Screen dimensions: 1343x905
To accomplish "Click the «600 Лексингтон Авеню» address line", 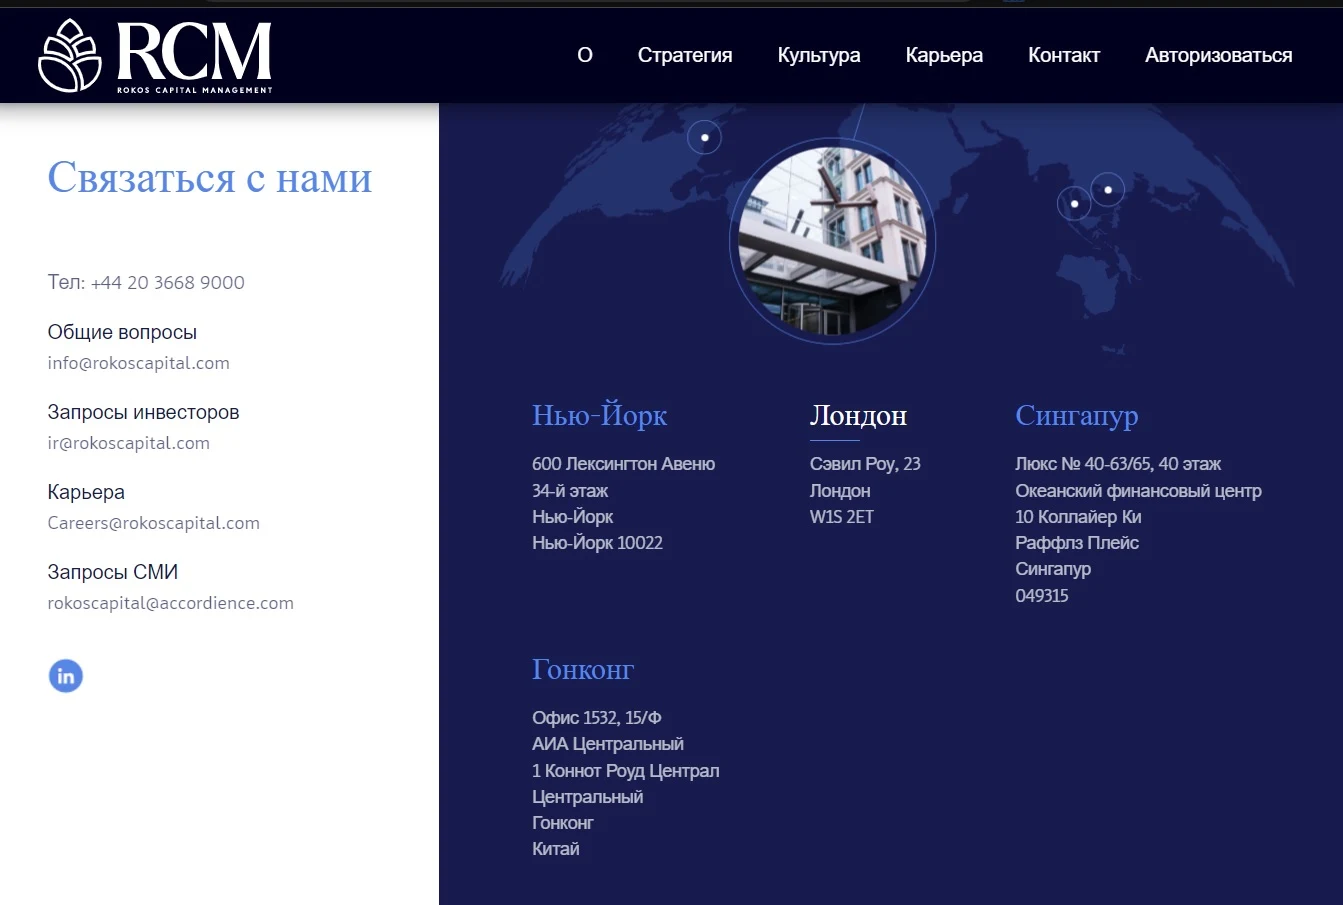I will pos(623,464).
